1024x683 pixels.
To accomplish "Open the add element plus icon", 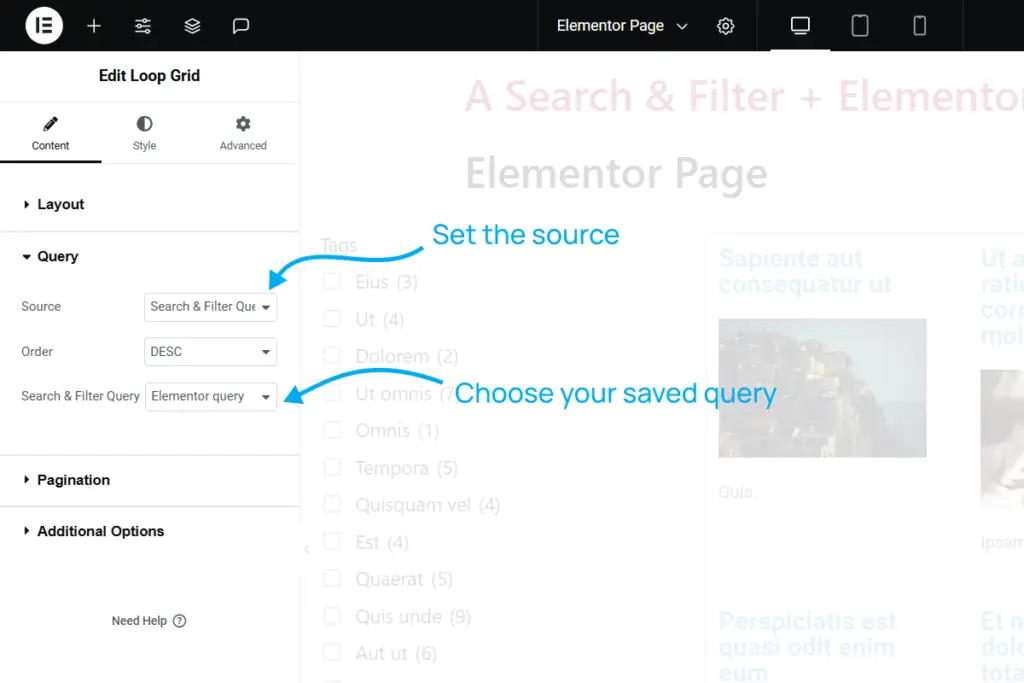I will (94, 25).
